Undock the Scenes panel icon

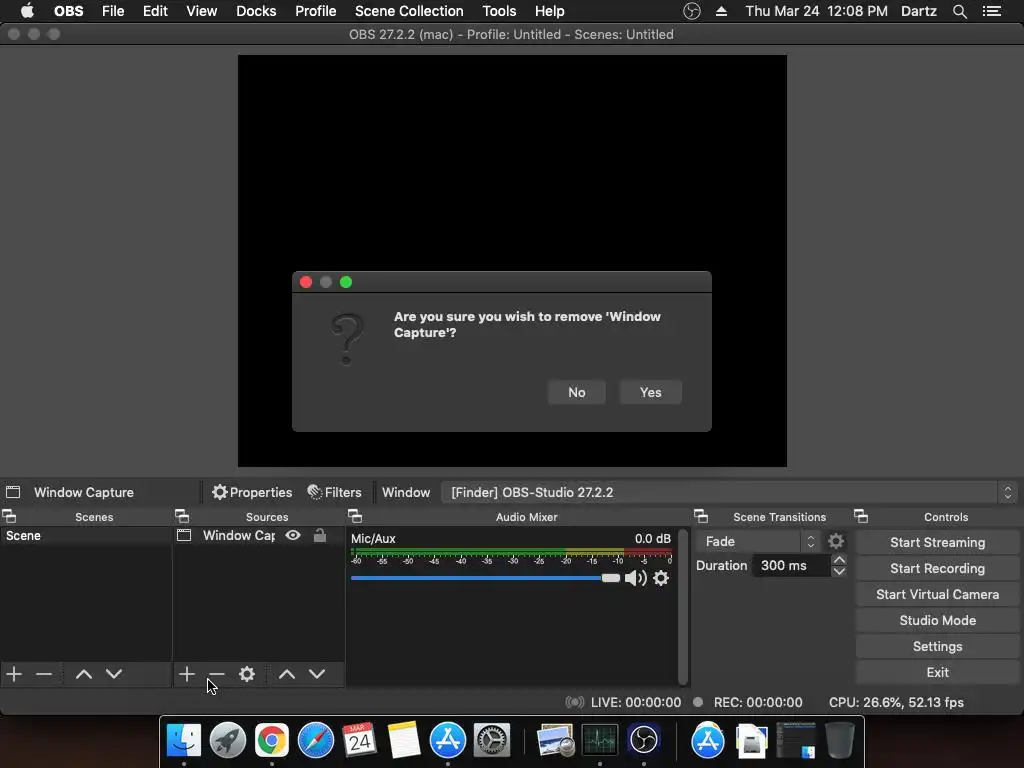pyautogui.click(x=9, y=517)
